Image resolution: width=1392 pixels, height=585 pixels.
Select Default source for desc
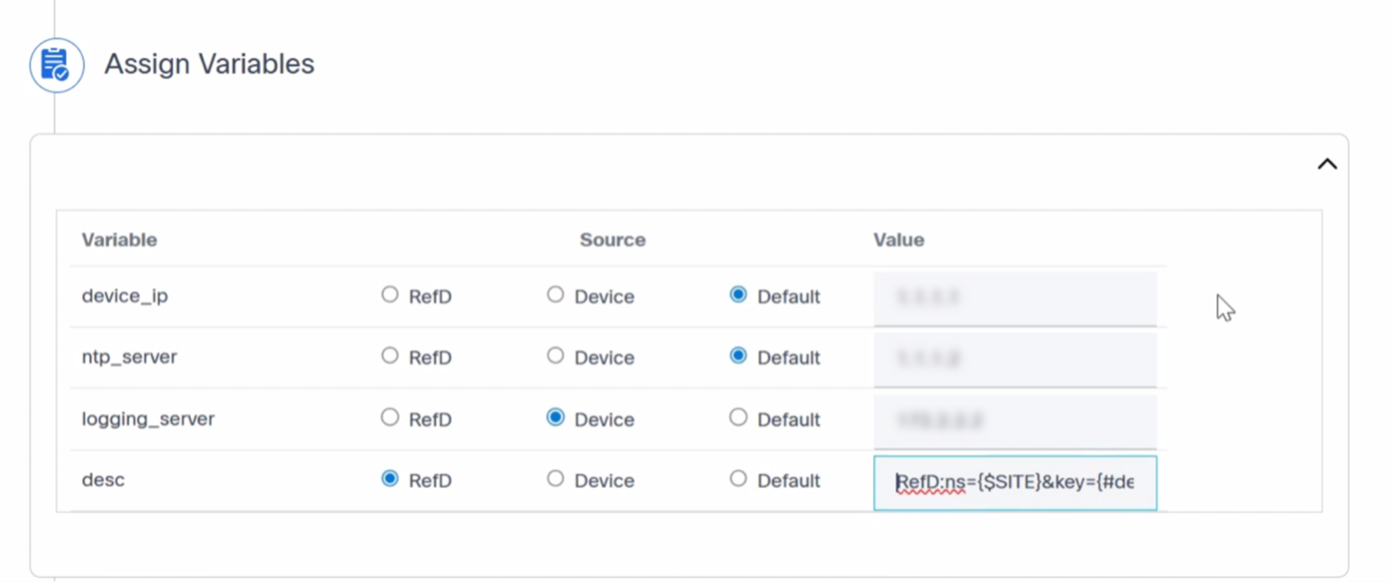[x=738, y=479]
